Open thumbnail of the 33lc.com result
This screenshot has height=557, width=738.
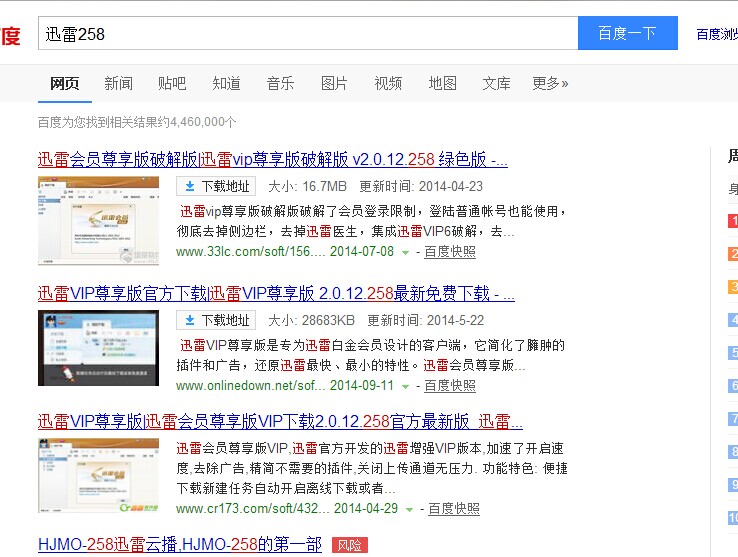click(98, 221)
